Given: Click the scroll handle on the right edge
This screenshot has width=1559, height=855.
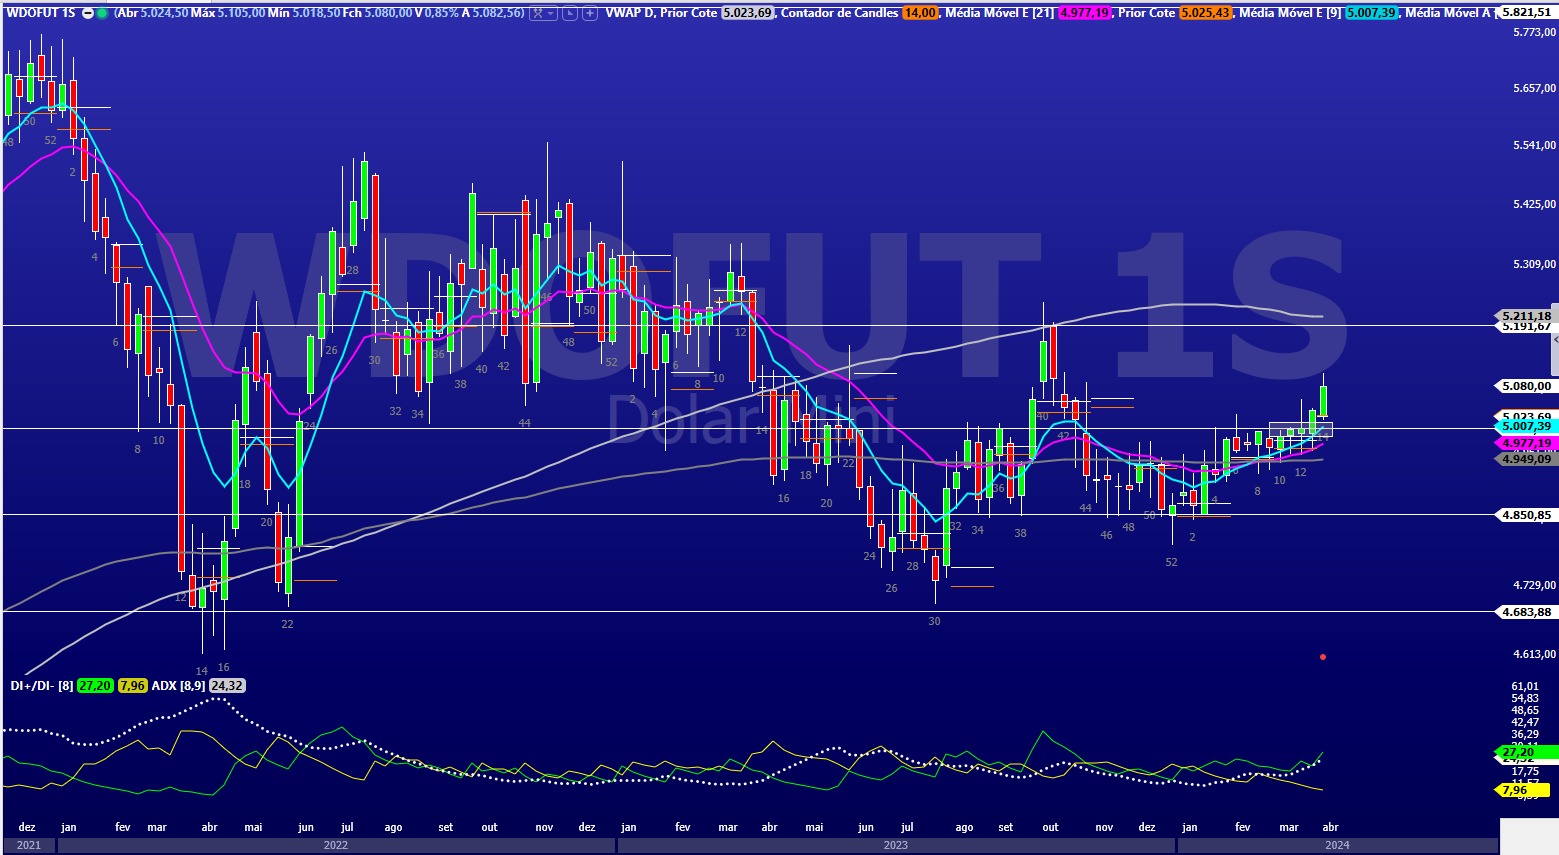Looking at the screenshot, I should (x=1554, y=340).
